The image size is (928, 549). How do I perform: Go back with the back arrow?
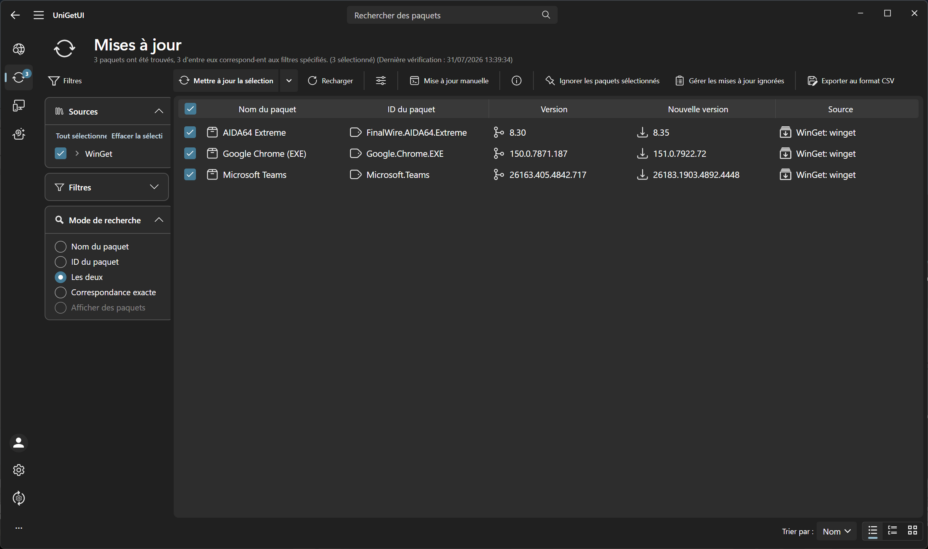(x=15, y=15)
